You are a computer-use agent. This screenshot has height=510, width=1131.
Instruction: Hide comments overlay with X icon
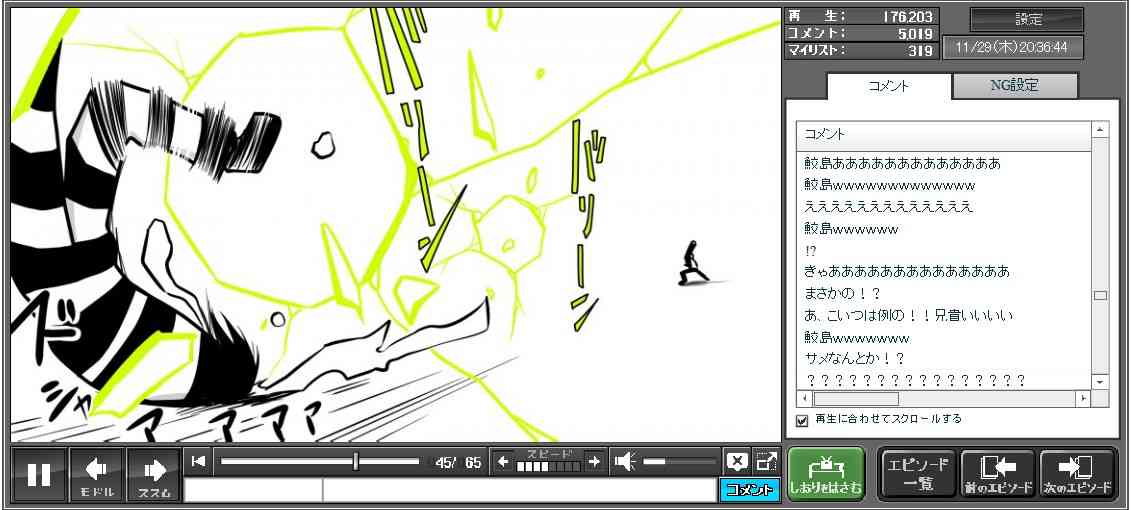(x=737, y=461)
